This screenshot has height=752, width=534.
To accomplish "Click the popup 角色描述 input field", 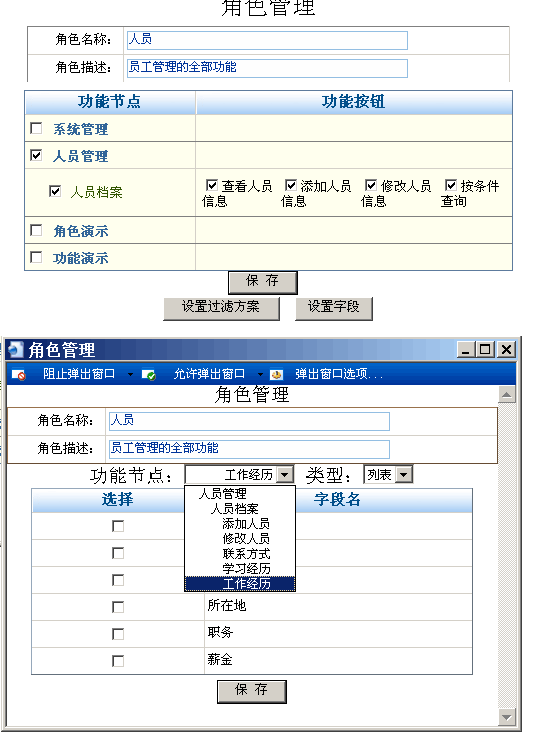I will (x=249, y=449).
